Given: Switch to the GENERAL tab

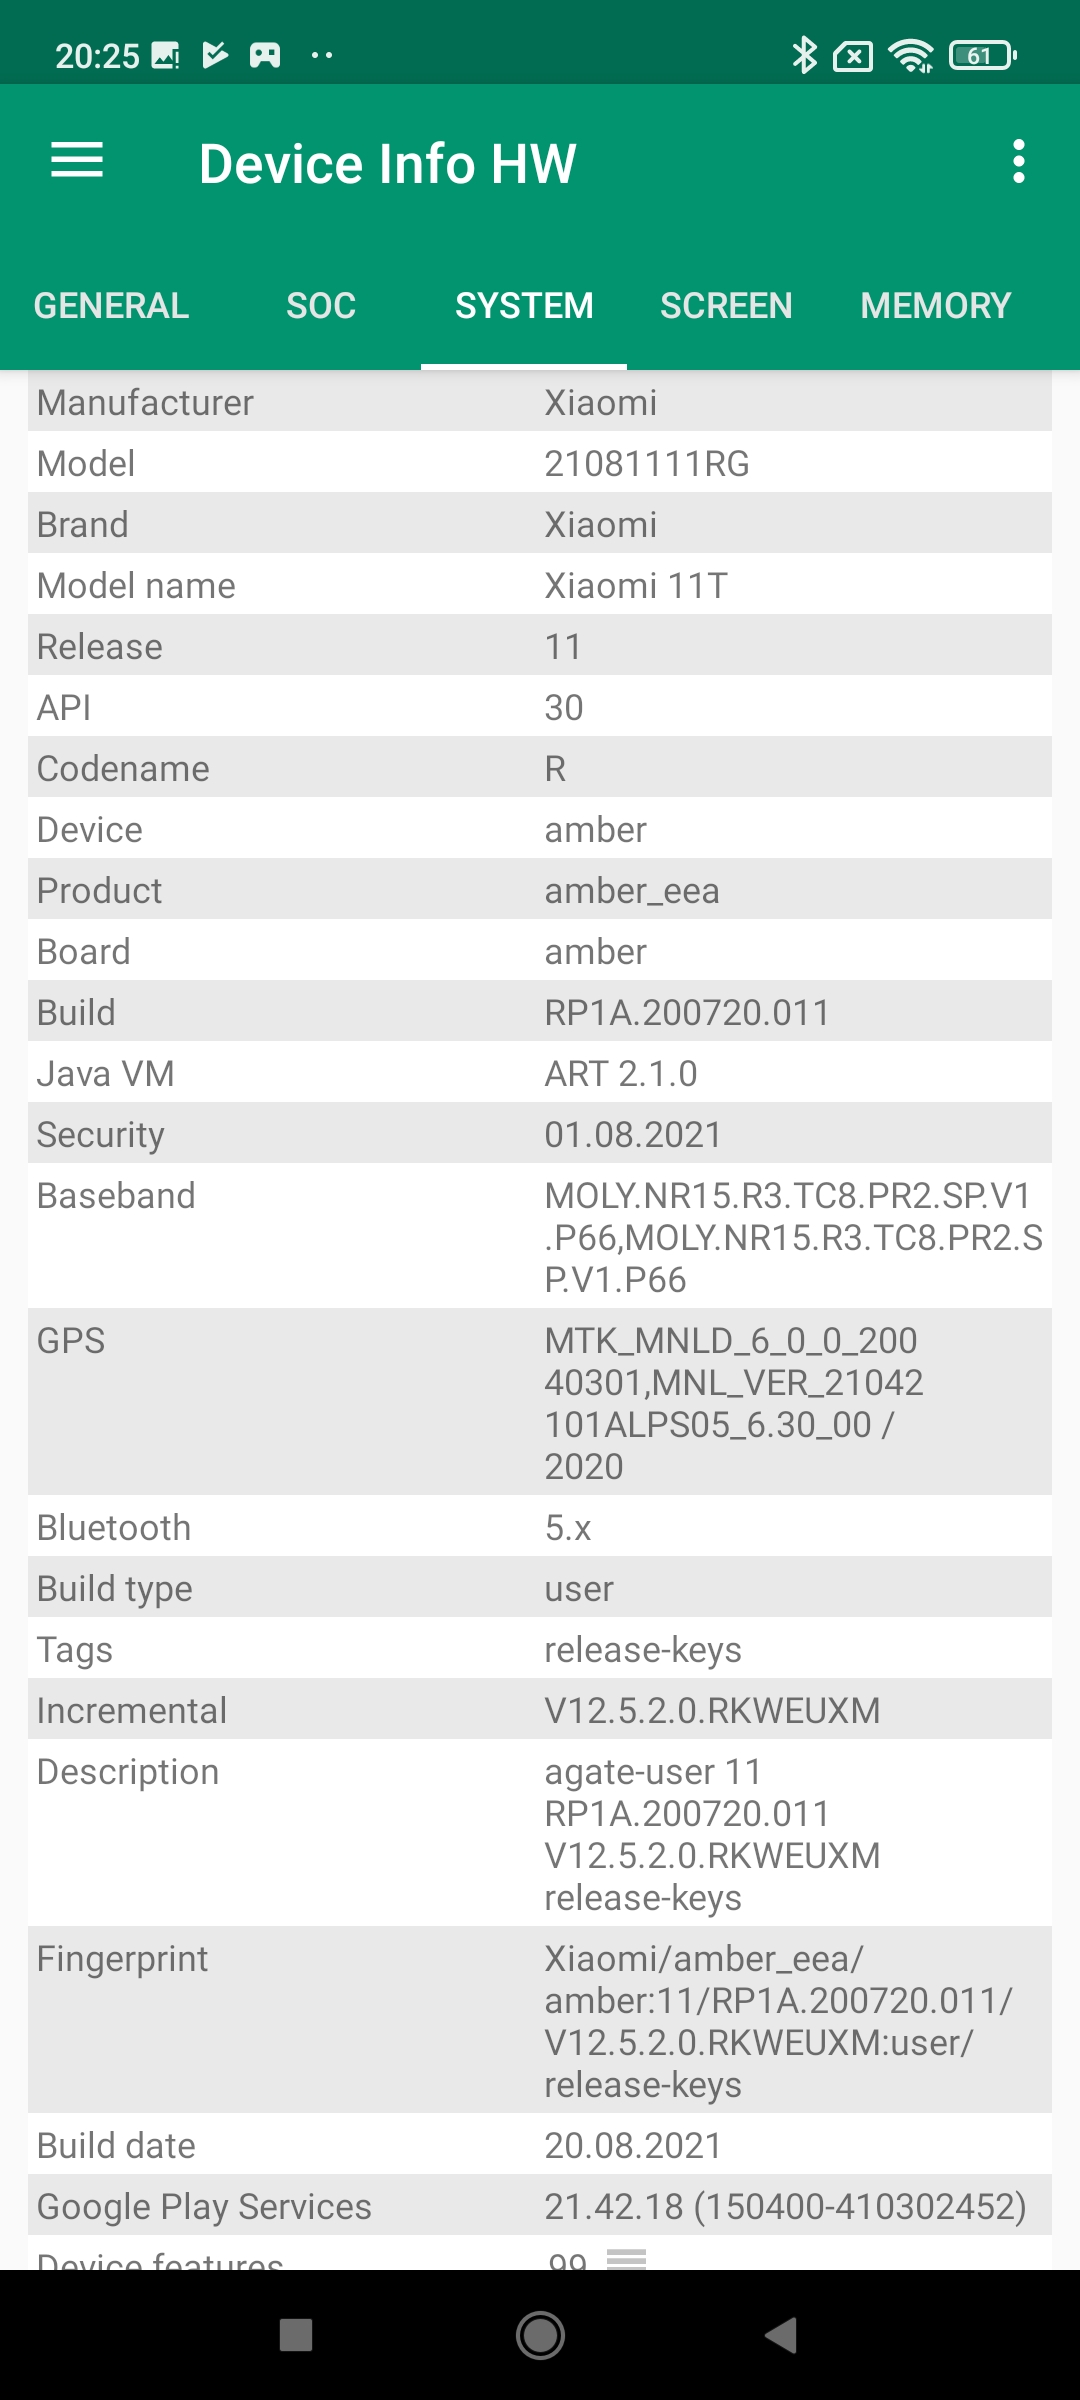Looking at the screenshot, I should 111,306.
